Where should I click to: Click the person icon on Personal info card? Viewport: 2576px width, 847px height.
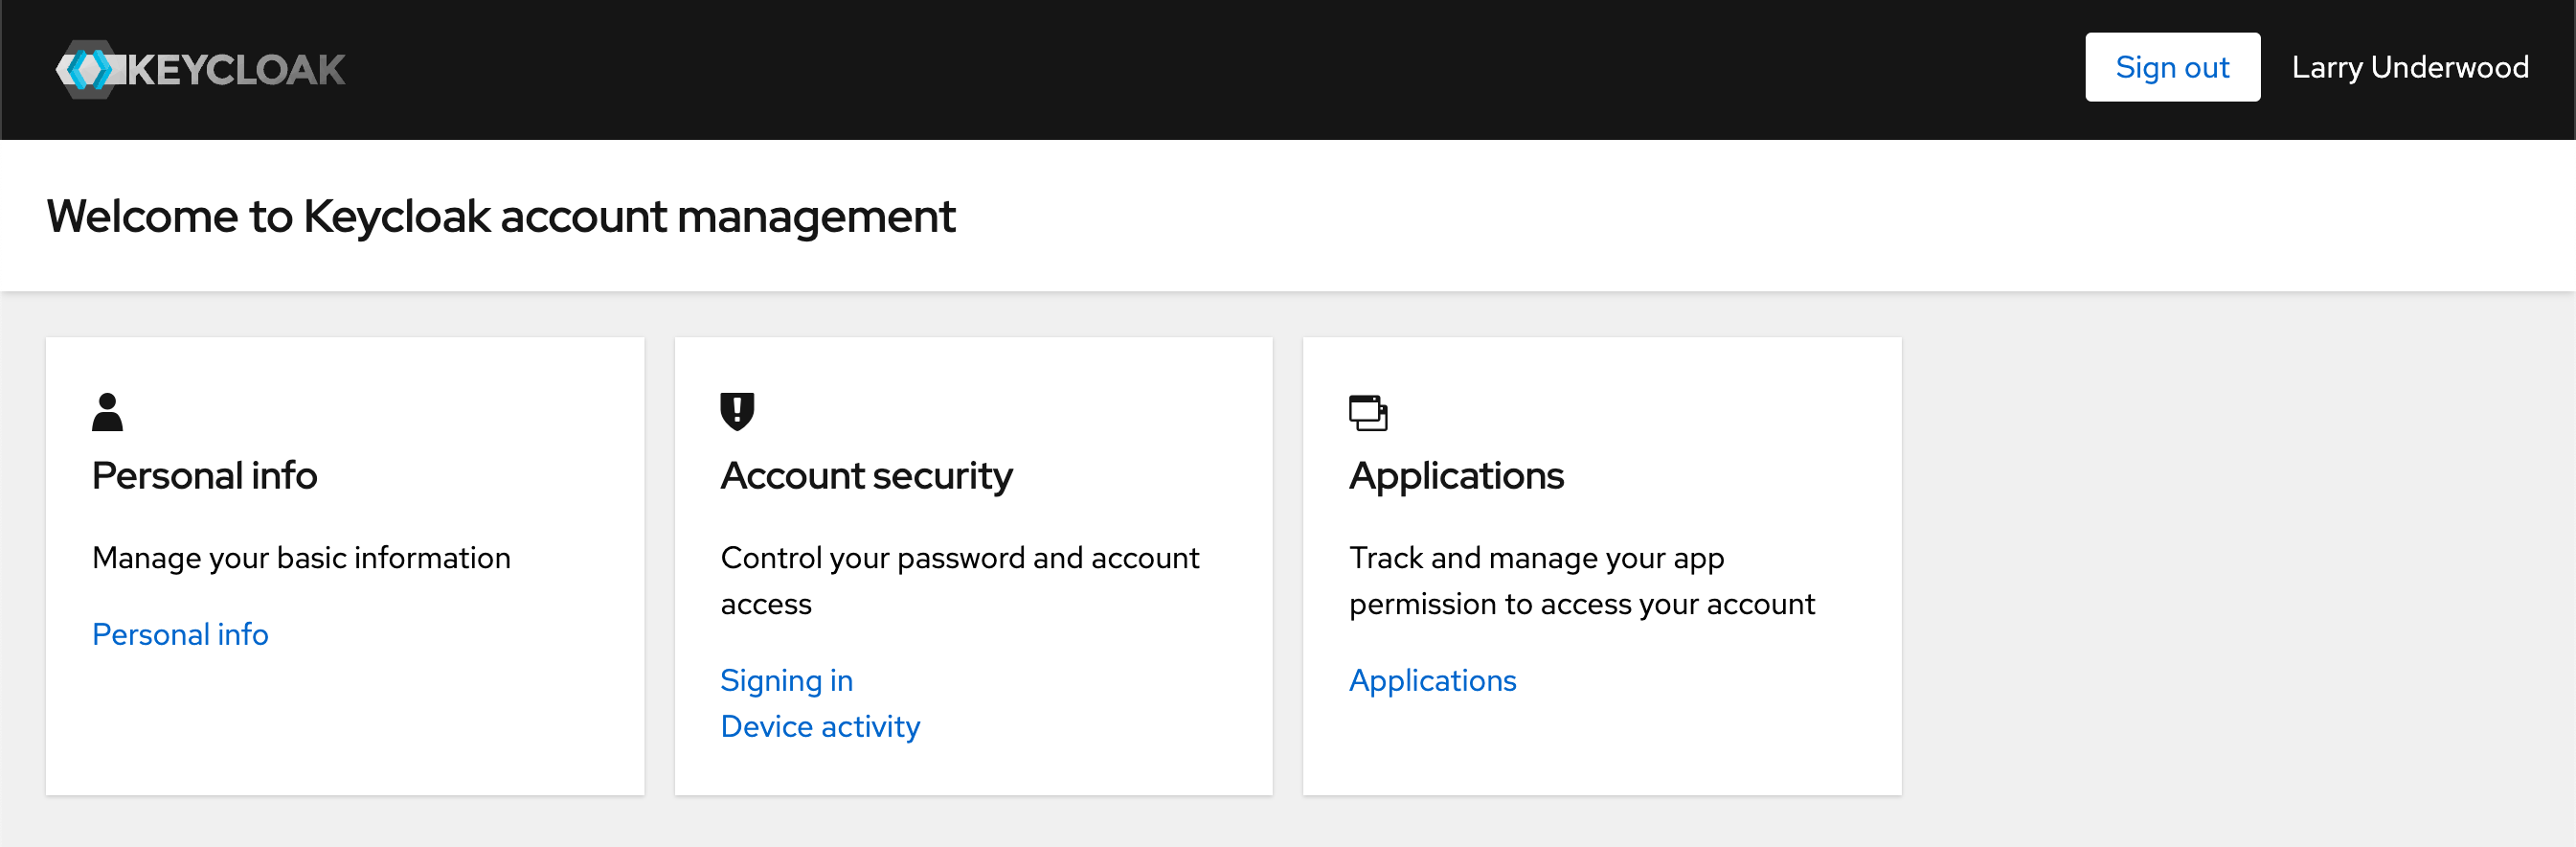[107, 412]
